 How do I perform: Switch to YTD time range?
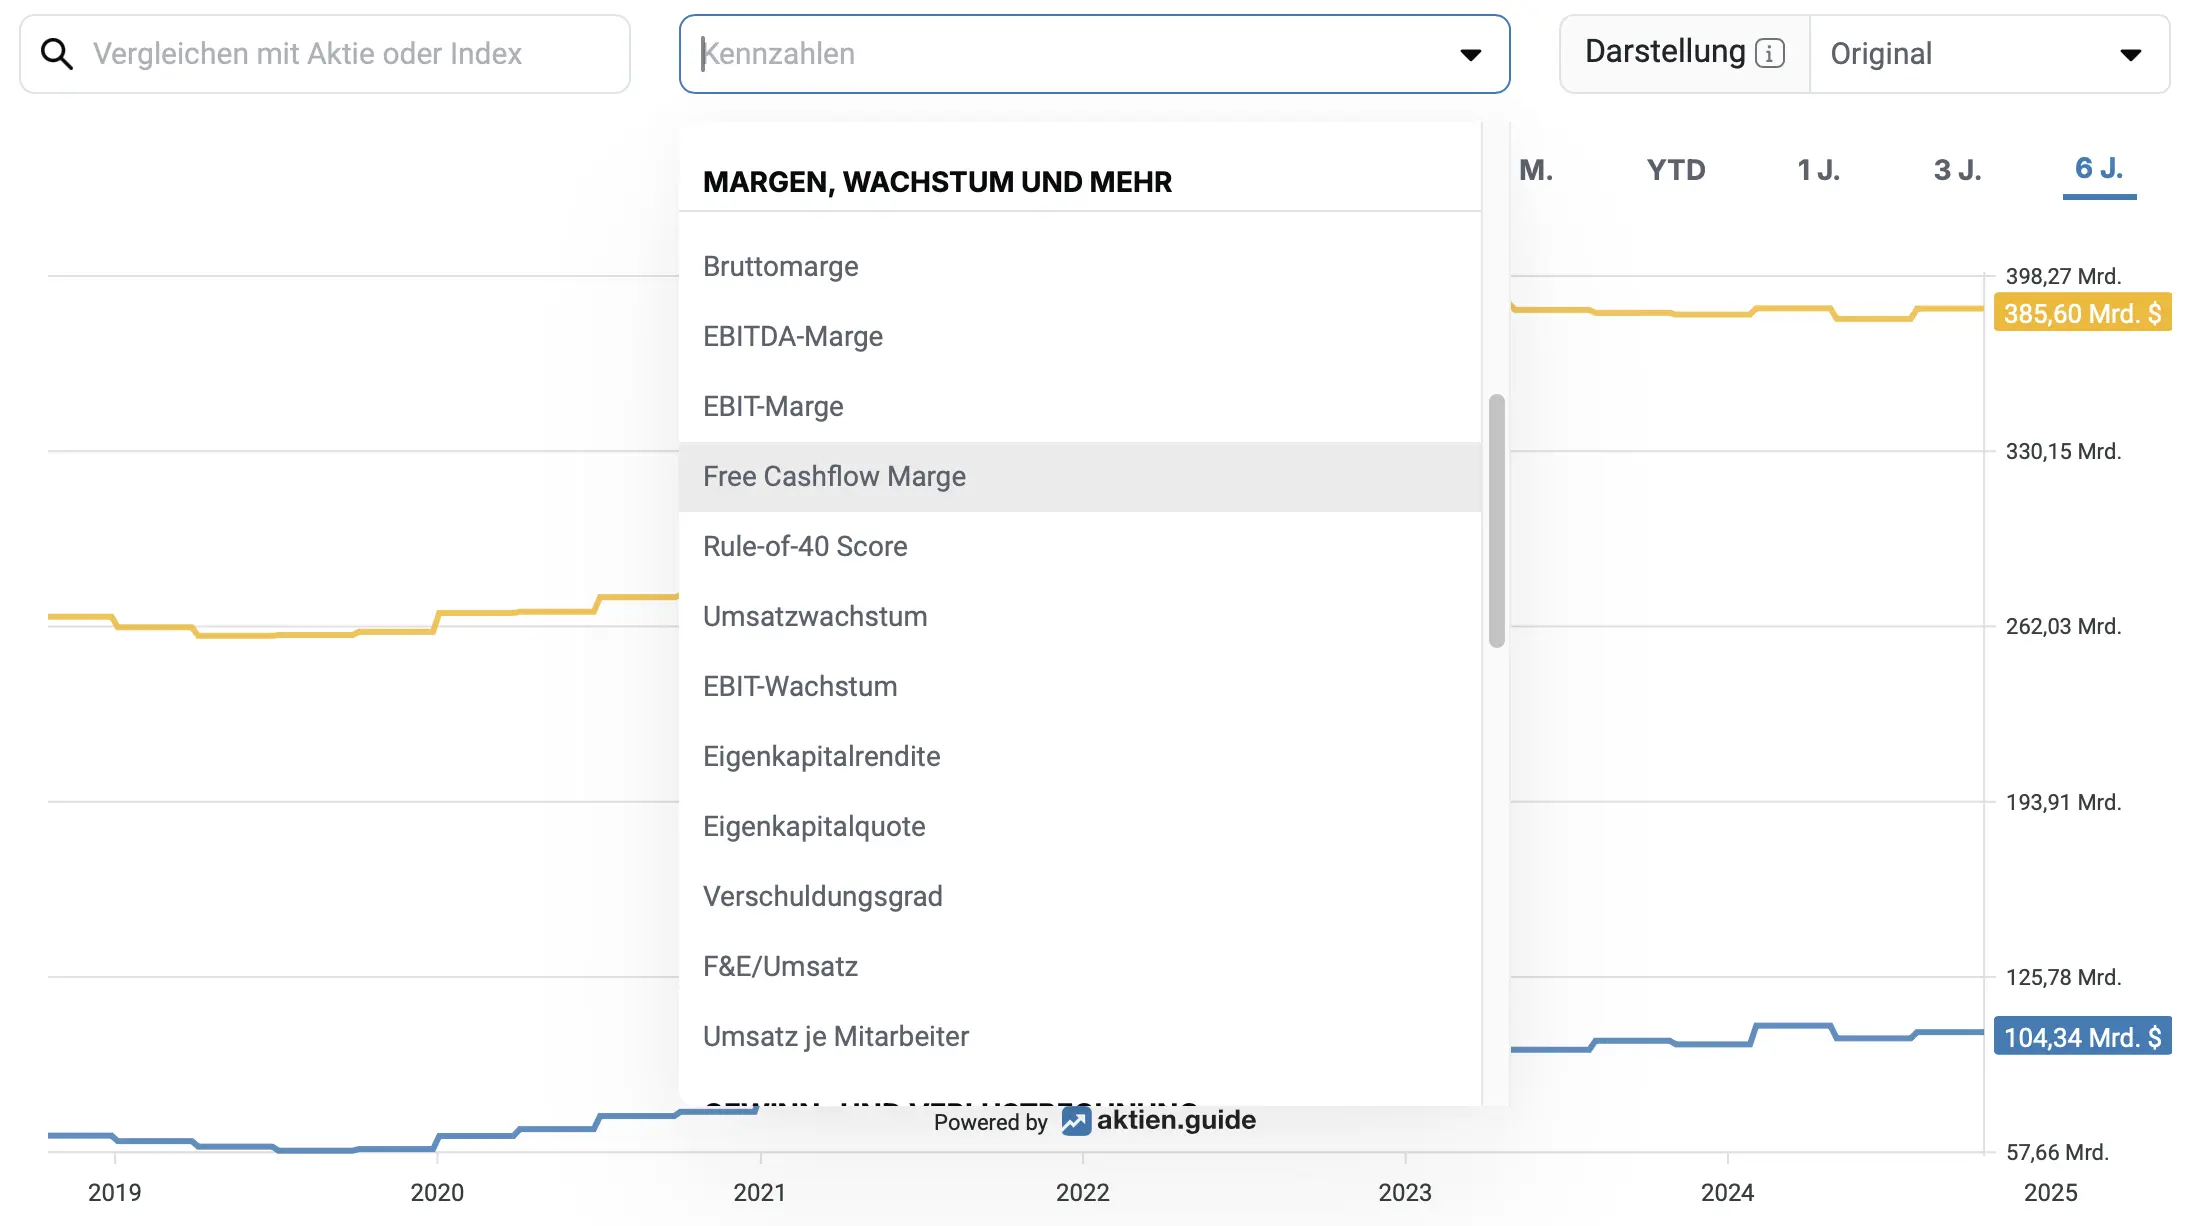pyautogui.click(x=1676, y=170)
